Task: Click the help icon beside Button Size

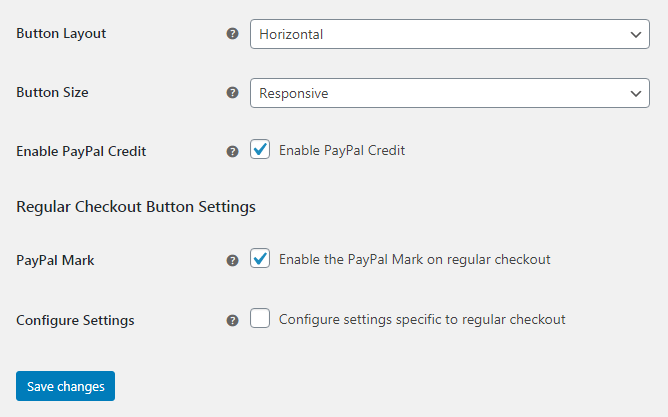Action: pyautogui.click(x=232, y=92)
